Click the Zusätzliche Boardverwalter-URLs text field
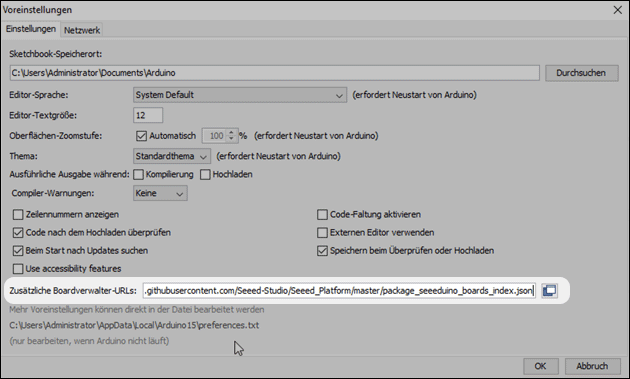630x379 pixels. coord(339,290)
